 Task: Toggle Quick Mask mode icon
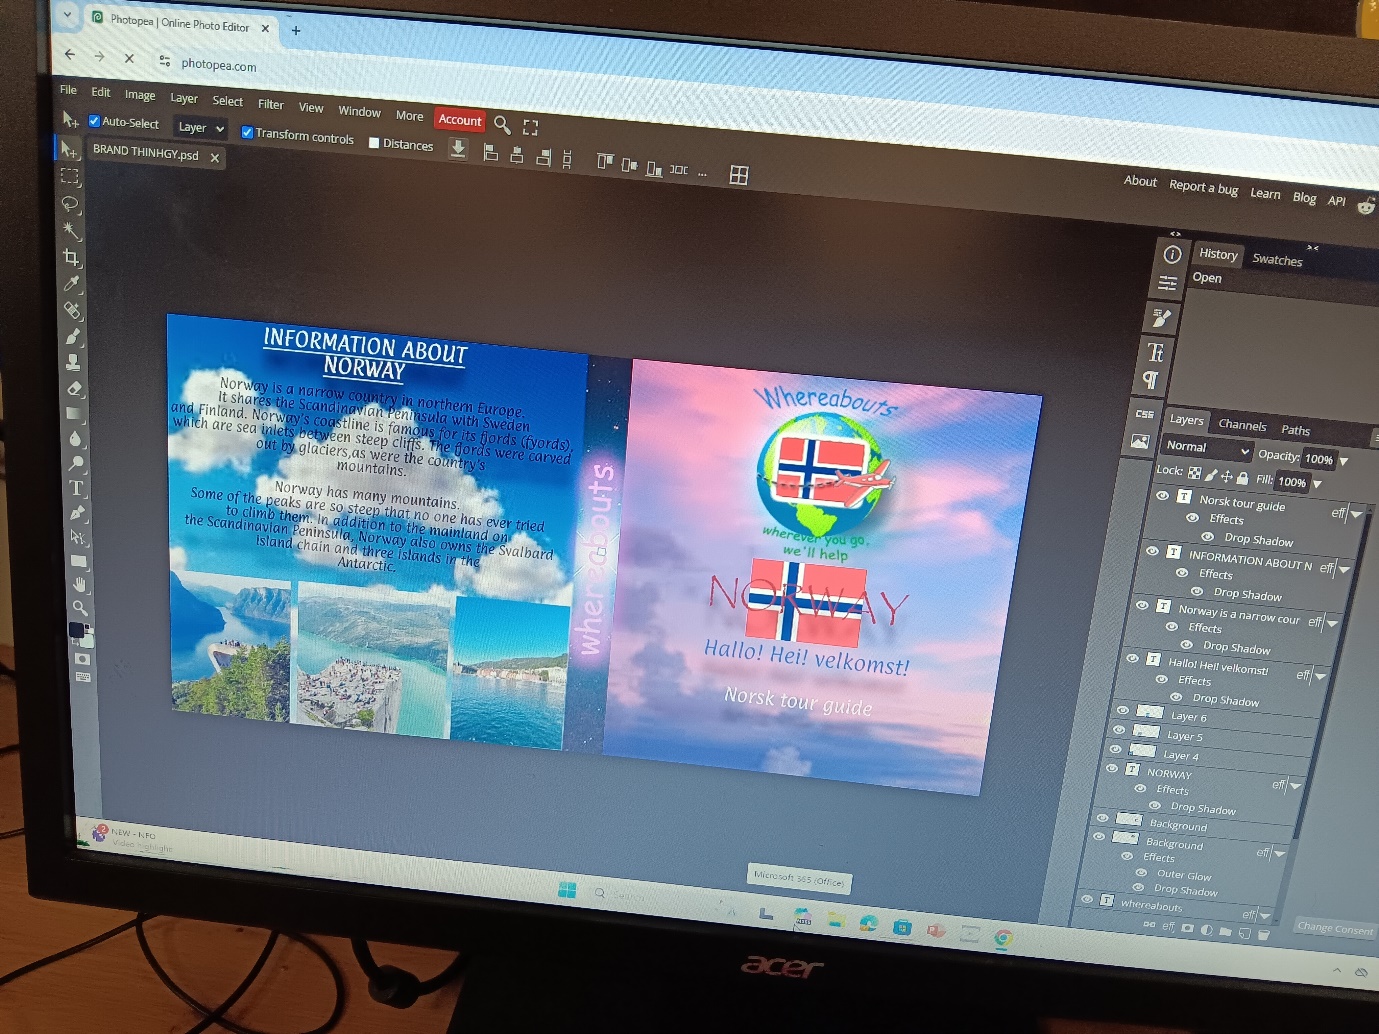pos(82,659)
